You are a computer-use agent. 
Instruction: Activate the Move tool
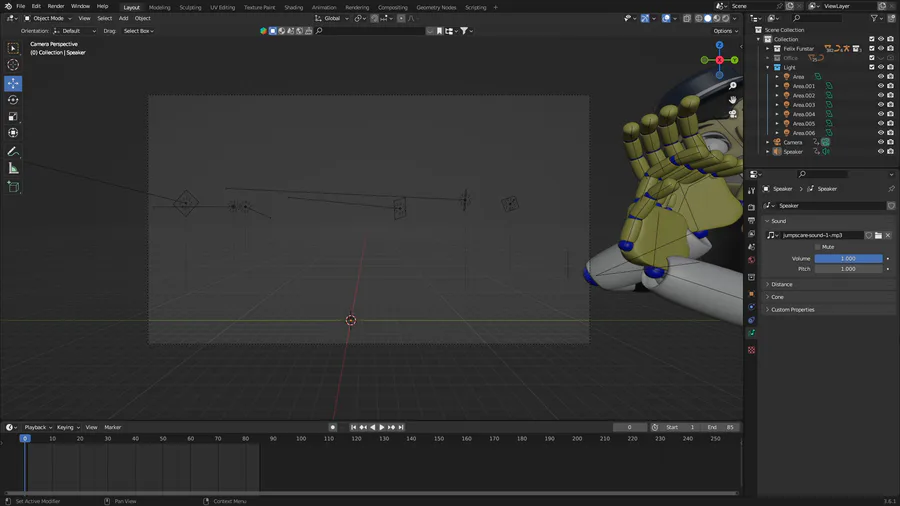click(13, 83)
